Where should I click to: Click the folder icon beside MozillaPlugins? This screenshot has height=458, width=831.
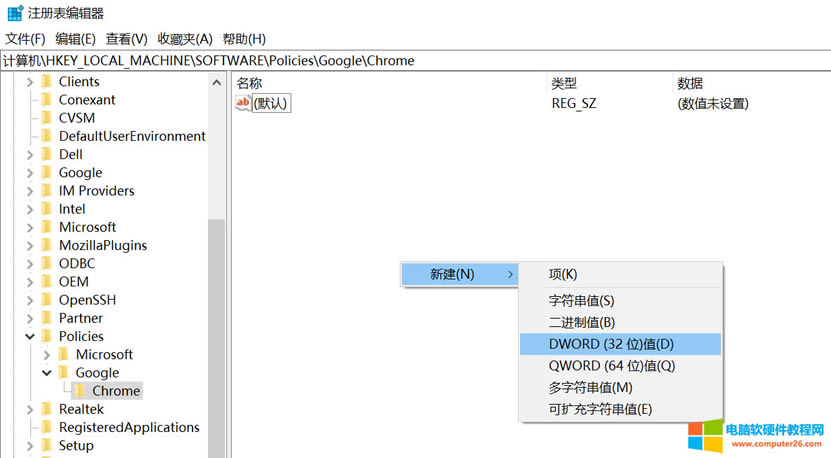pos(46,246)
